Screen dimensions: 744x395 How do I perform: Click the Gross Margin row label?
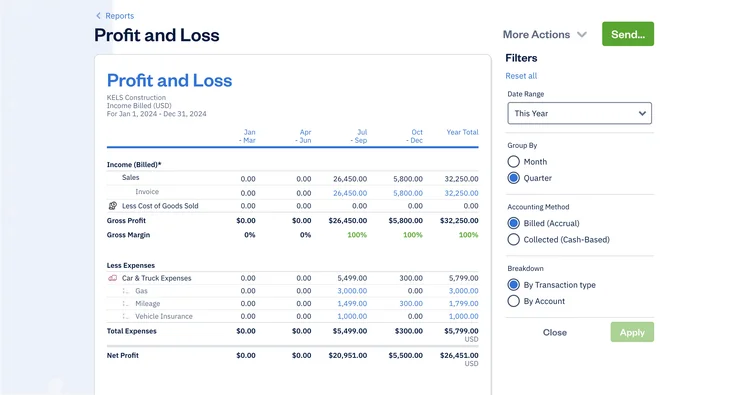tap(128, 235)
